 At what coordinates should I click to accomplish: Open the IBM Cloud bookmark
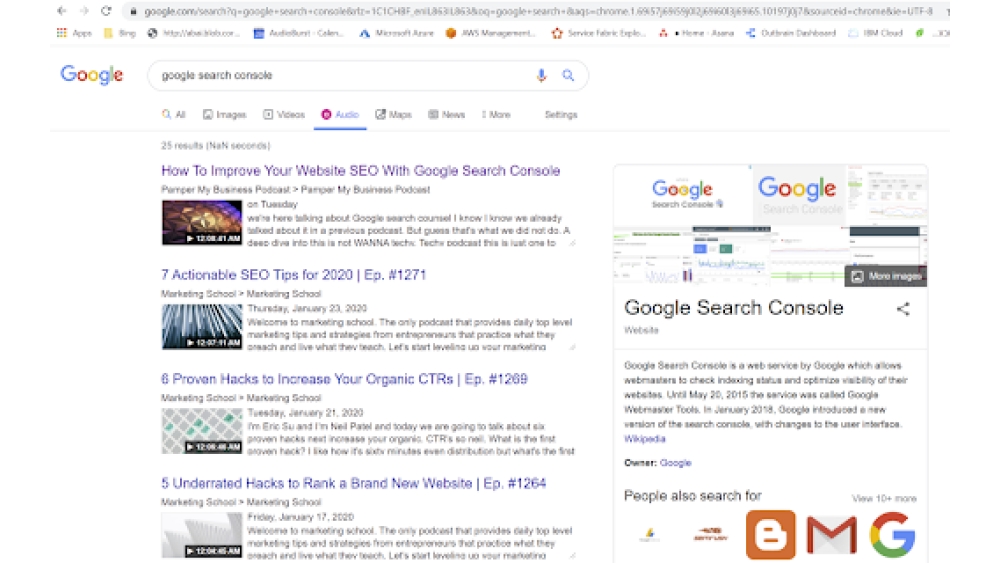tap(876, 33)
